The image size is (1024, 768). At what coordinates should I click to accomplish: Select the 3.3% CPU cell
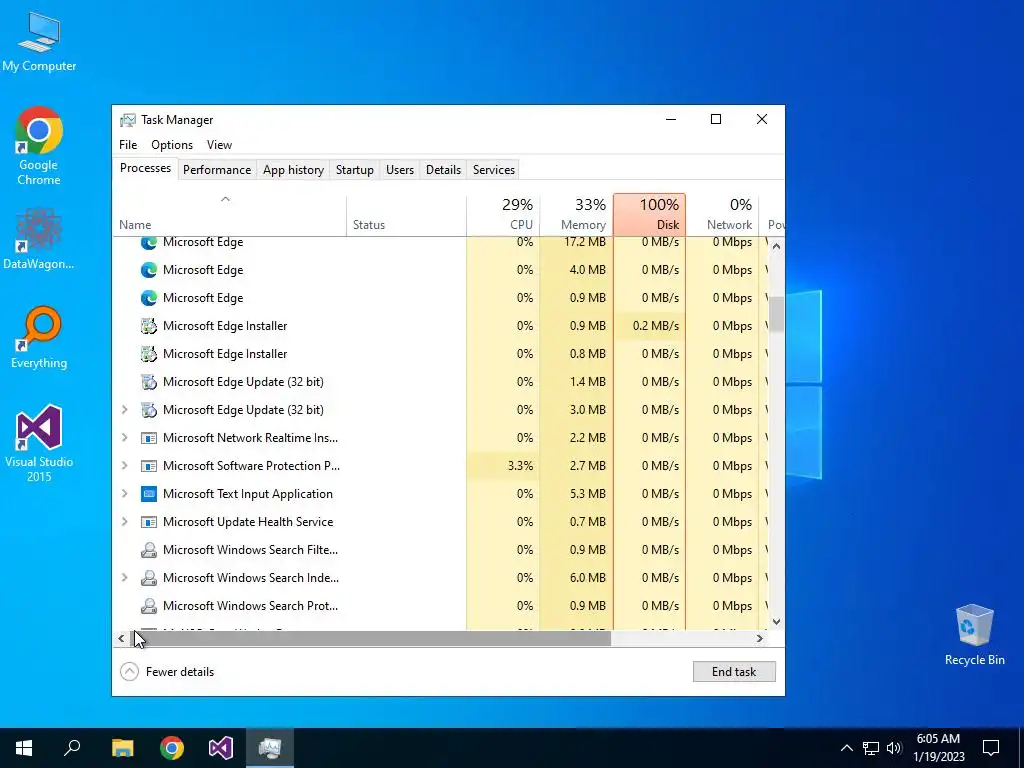[x=503, y=466]
